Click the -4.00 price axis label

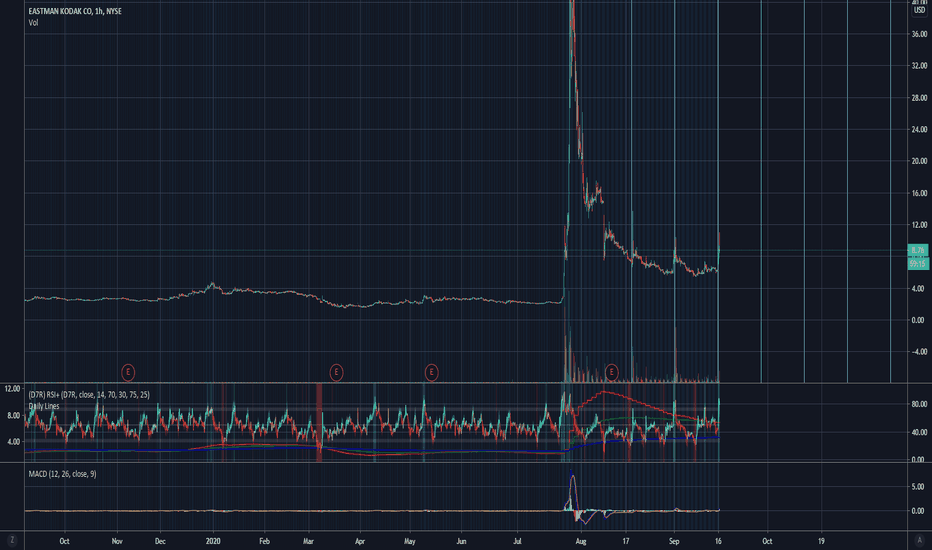[x=919, y=352]
